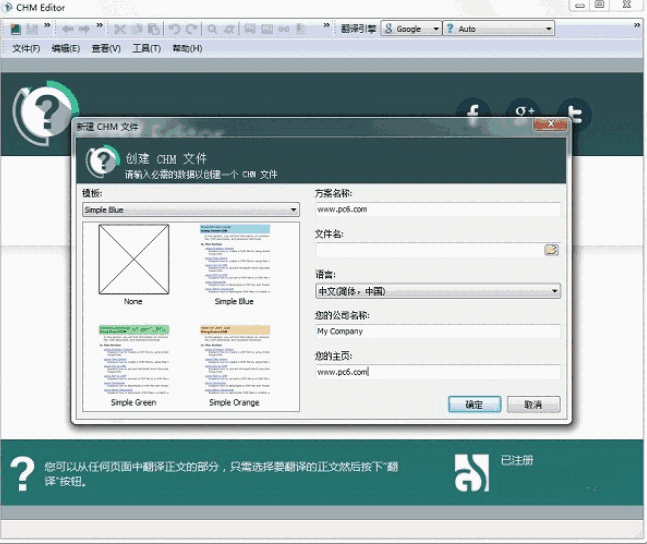The height and width of the screenshot is (544, 647).
Task: Open the 查看(V) menu
Action: point(106,49)
